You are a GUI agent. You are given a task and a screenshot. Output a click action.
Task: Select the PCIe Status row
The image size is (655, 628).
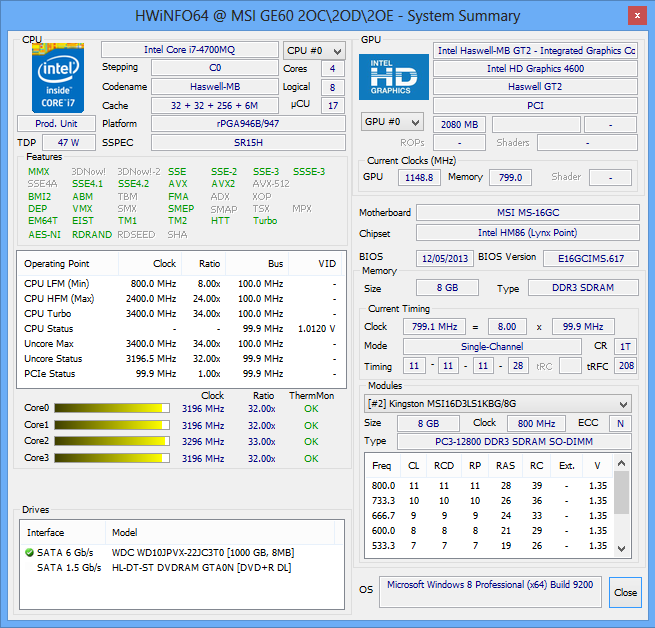(x=180, y=374)
